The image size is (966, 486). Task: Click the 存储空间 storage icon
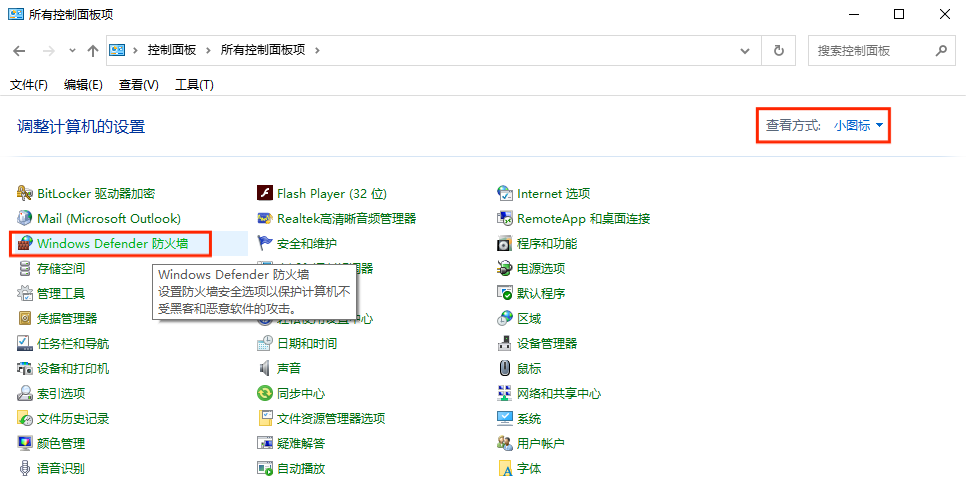[25, 269]
